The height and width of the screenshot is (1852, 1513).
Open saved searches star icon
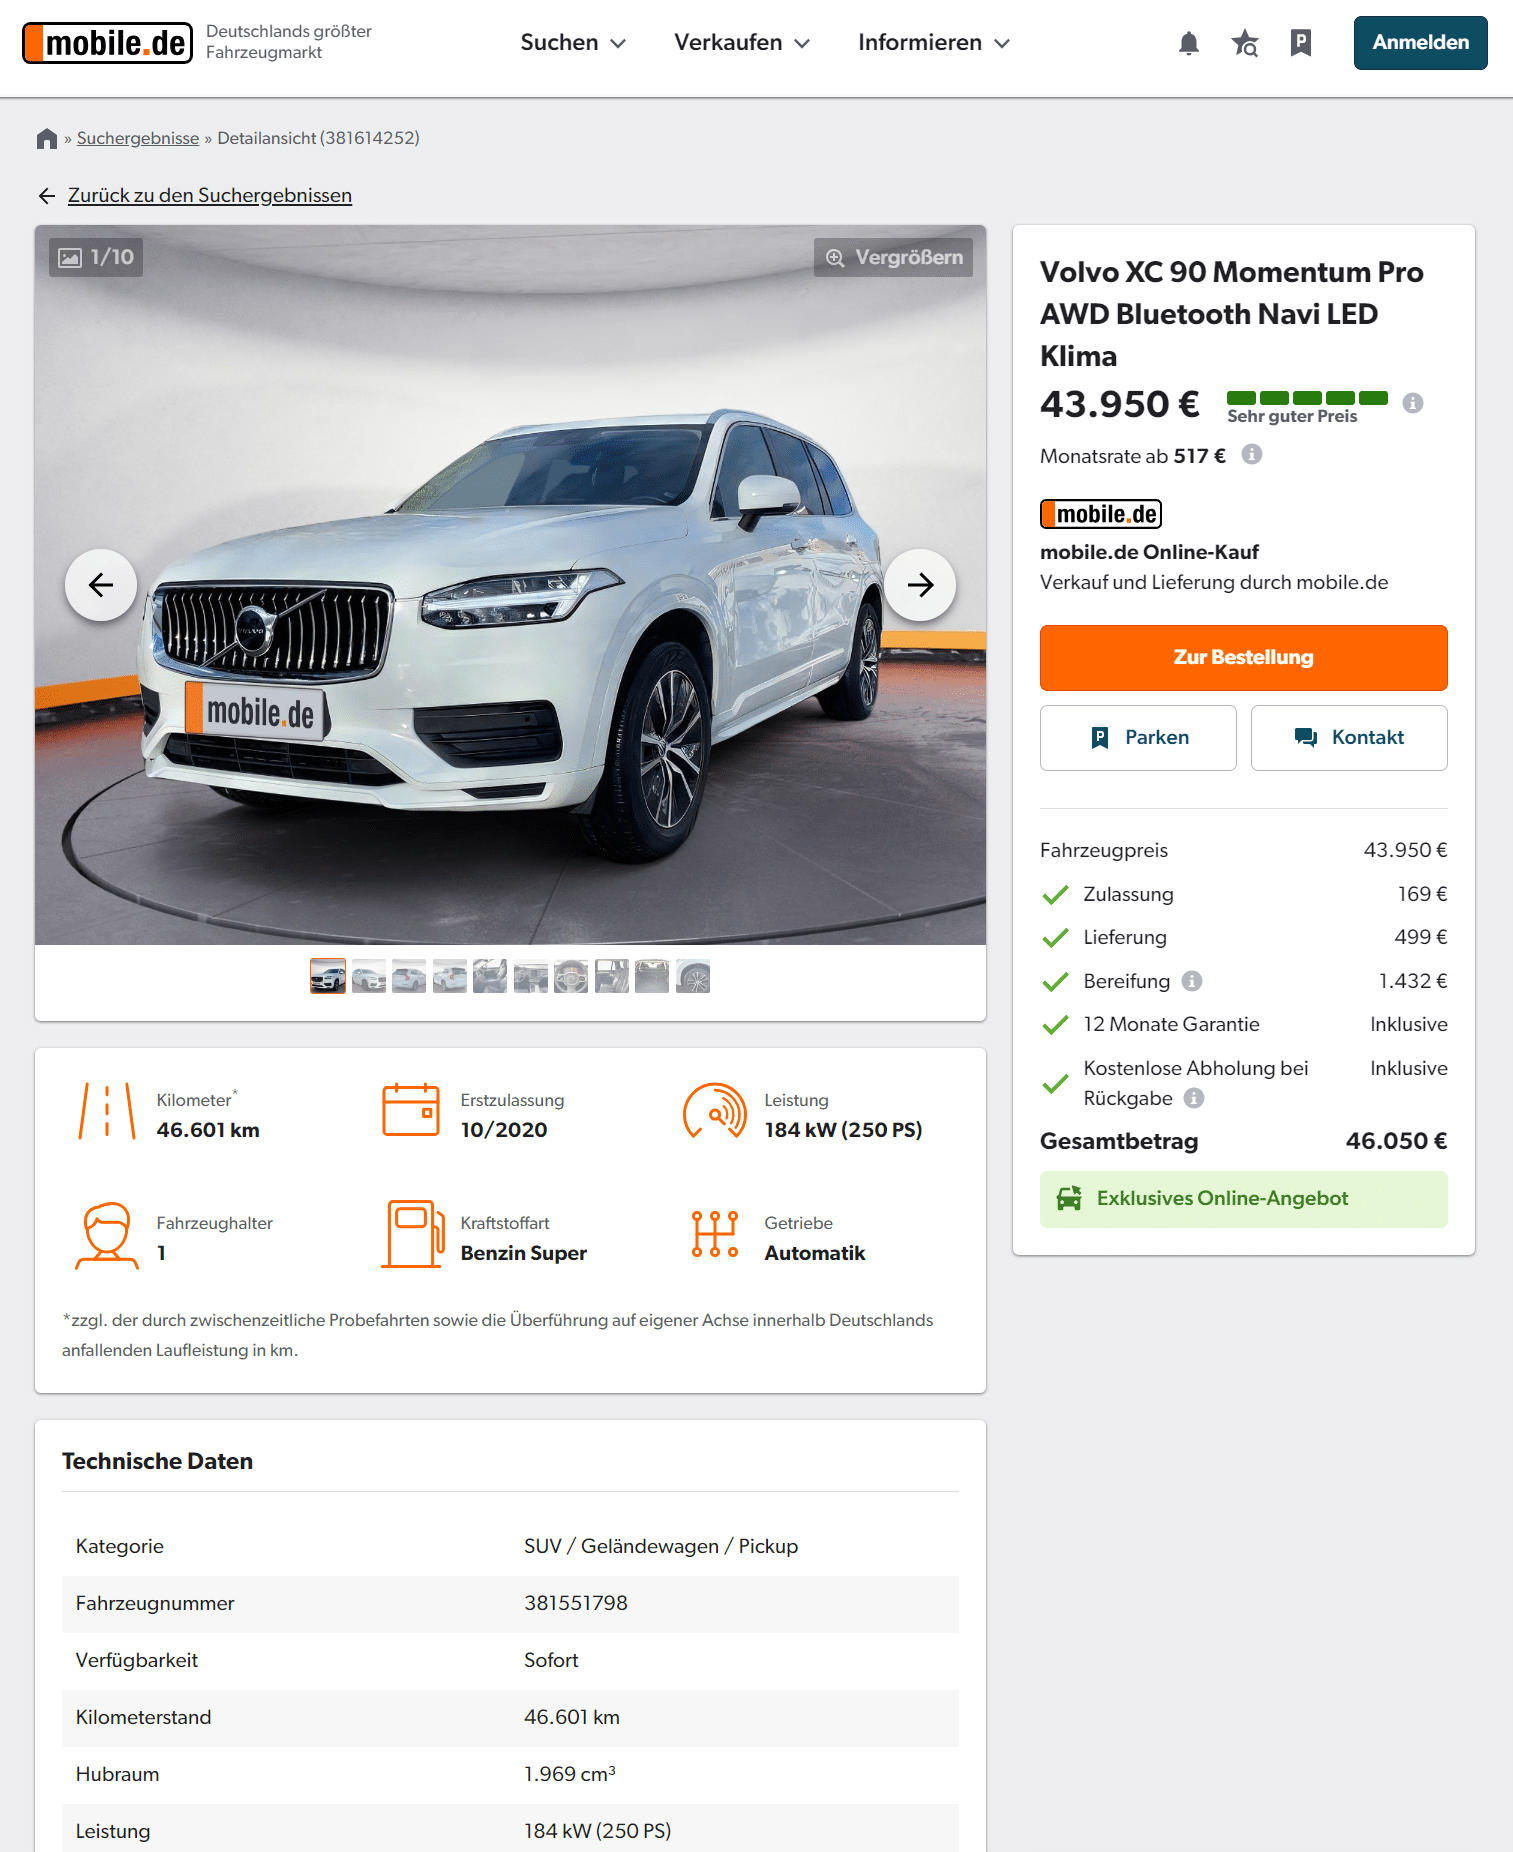tap(1245, 43)
